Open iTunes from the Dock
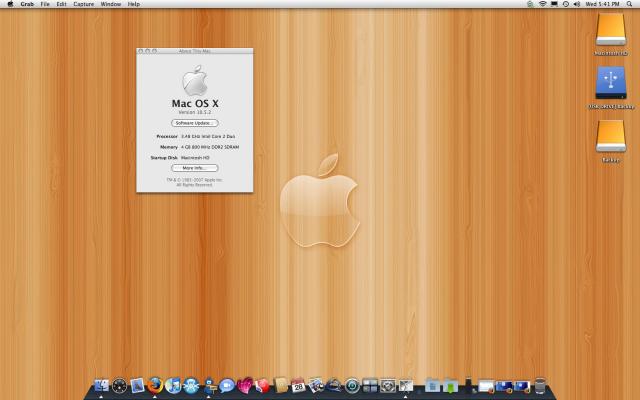Image resolution: width=640 pixels, height=400 pixels. point(173,385)
